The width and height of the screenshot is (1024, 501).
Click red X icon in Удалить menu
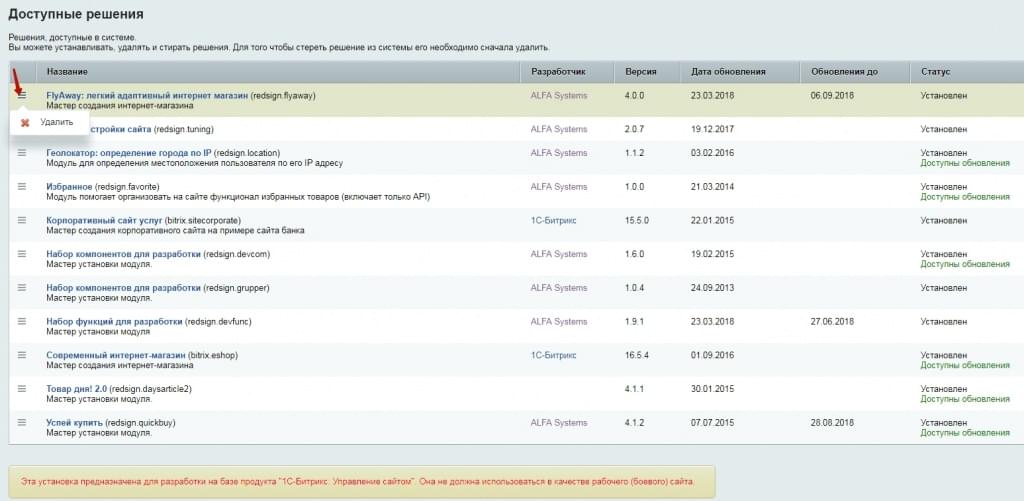click(x=25, y=122)
